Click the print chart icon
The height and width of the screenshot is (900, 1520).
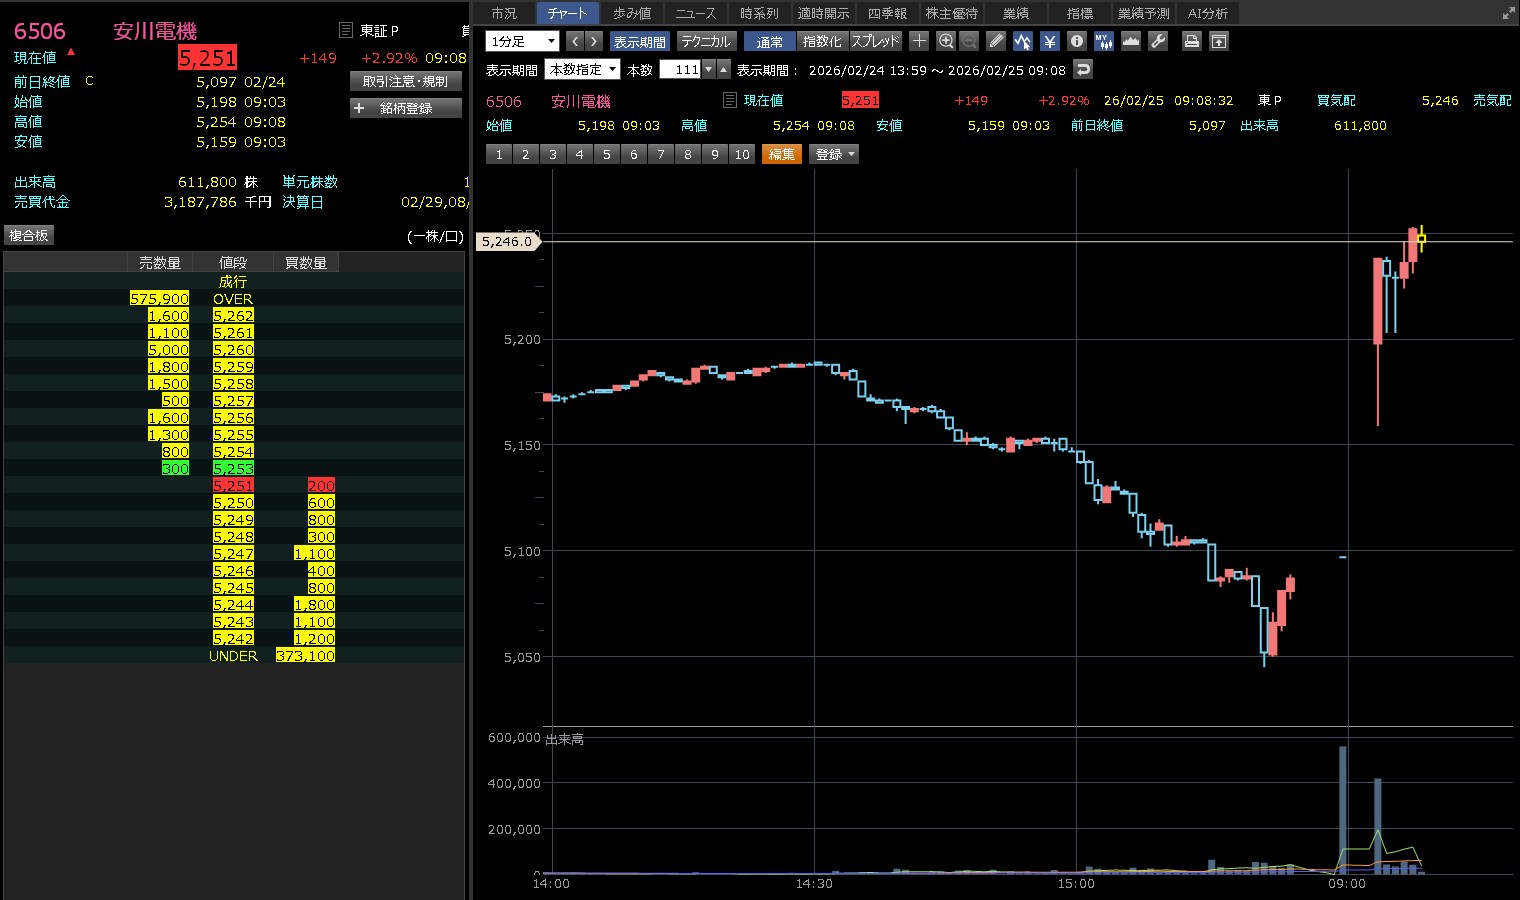[x=1191, y=41]
